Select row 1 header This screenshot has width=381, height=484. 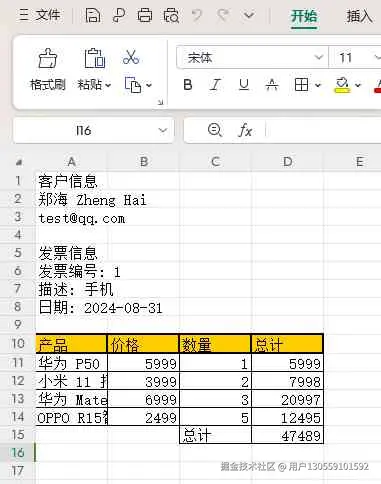point(18,180)
